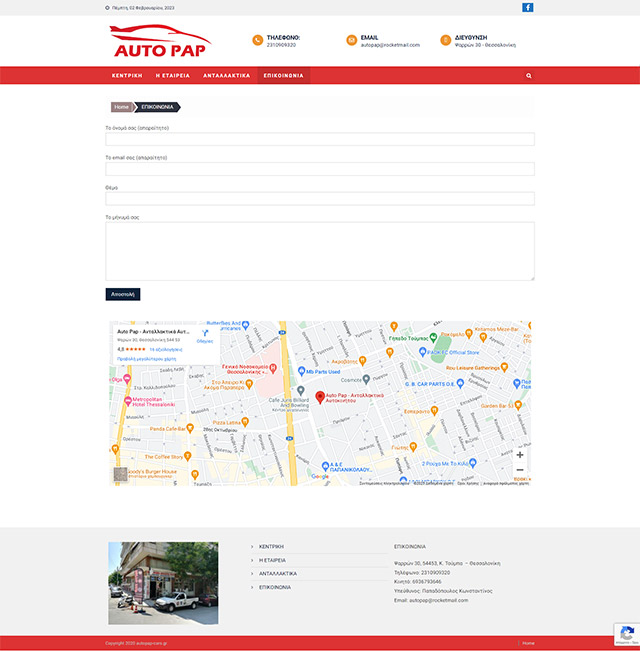Click the G. B. CAR PARTS O.E. marker

(x=460, y=383)
